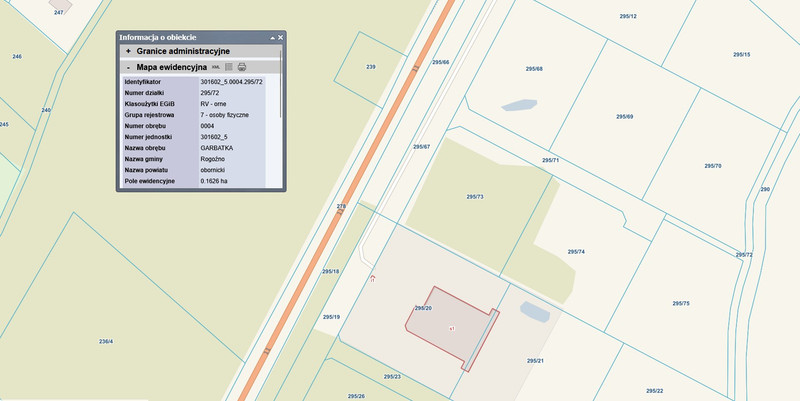
Task: Select parcel 239 on the map
Action: coord(370,67)
